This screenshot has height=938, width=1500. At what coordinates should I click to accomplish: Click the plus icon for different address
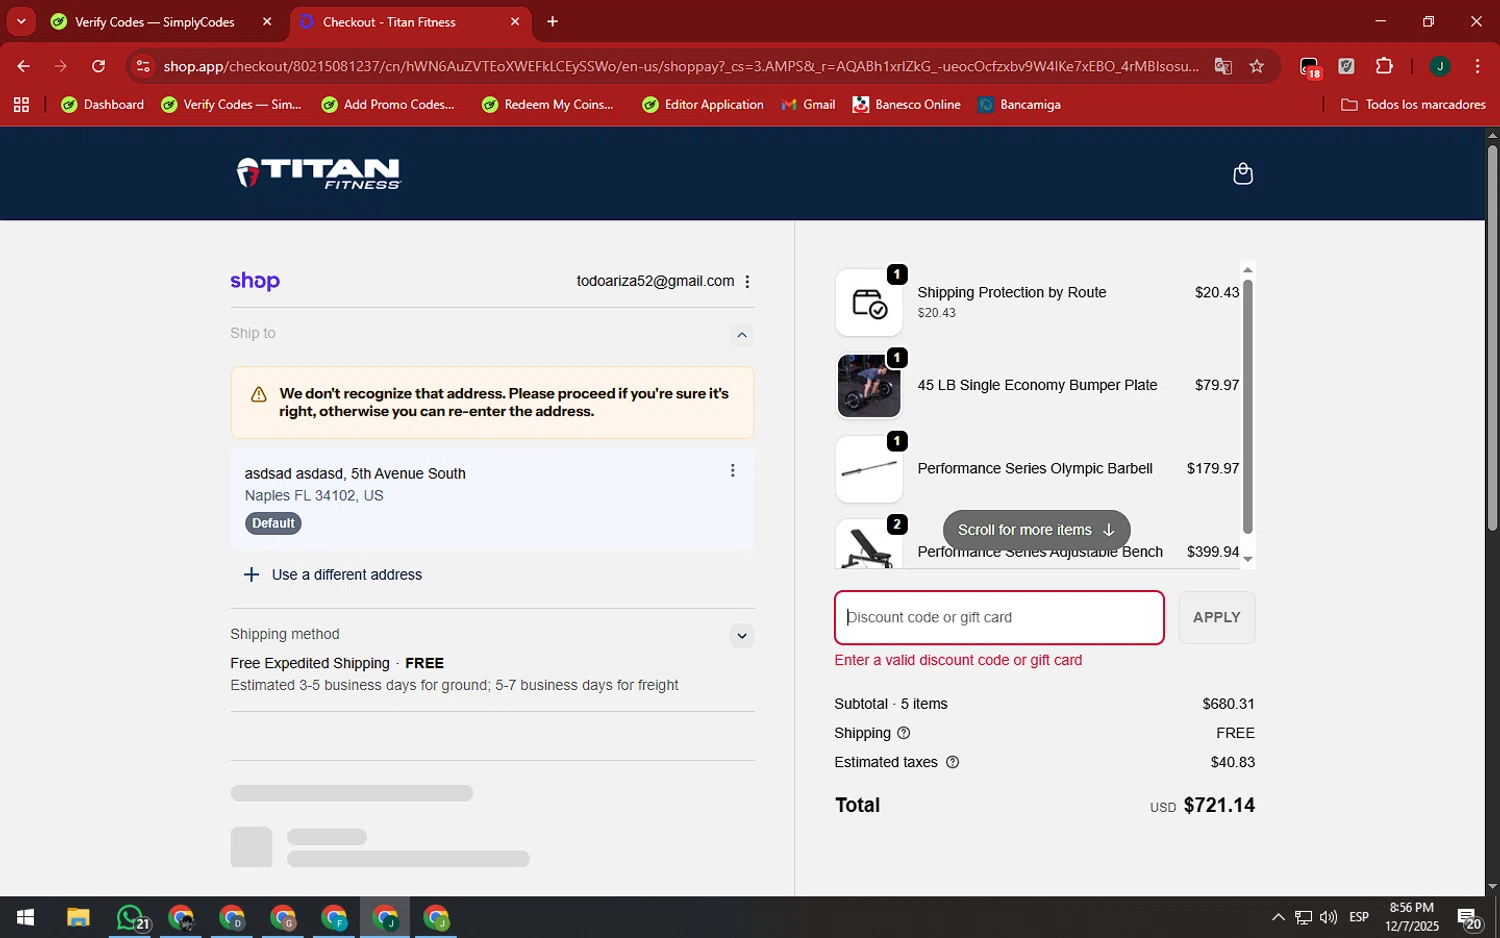click(252, 575)
